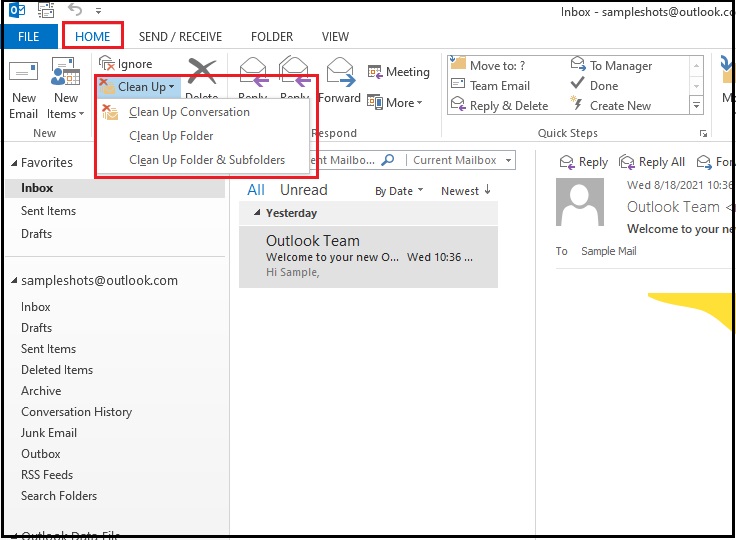Show All messages filter
This screenshot has height=540, width=736.
point(256,190)
